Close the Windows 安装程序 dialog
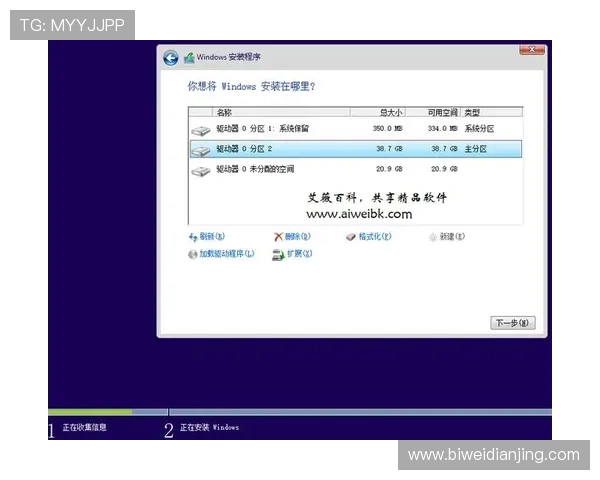This screenshot has width=600, height=480. pyautogui.click(x=532, y=50)
